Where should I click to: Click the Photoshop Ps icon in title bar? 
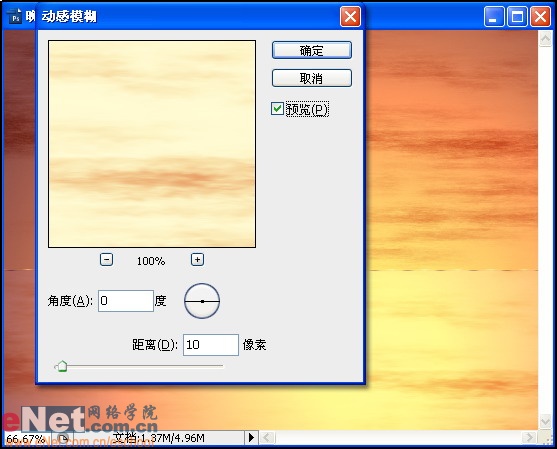coord(15,16)
